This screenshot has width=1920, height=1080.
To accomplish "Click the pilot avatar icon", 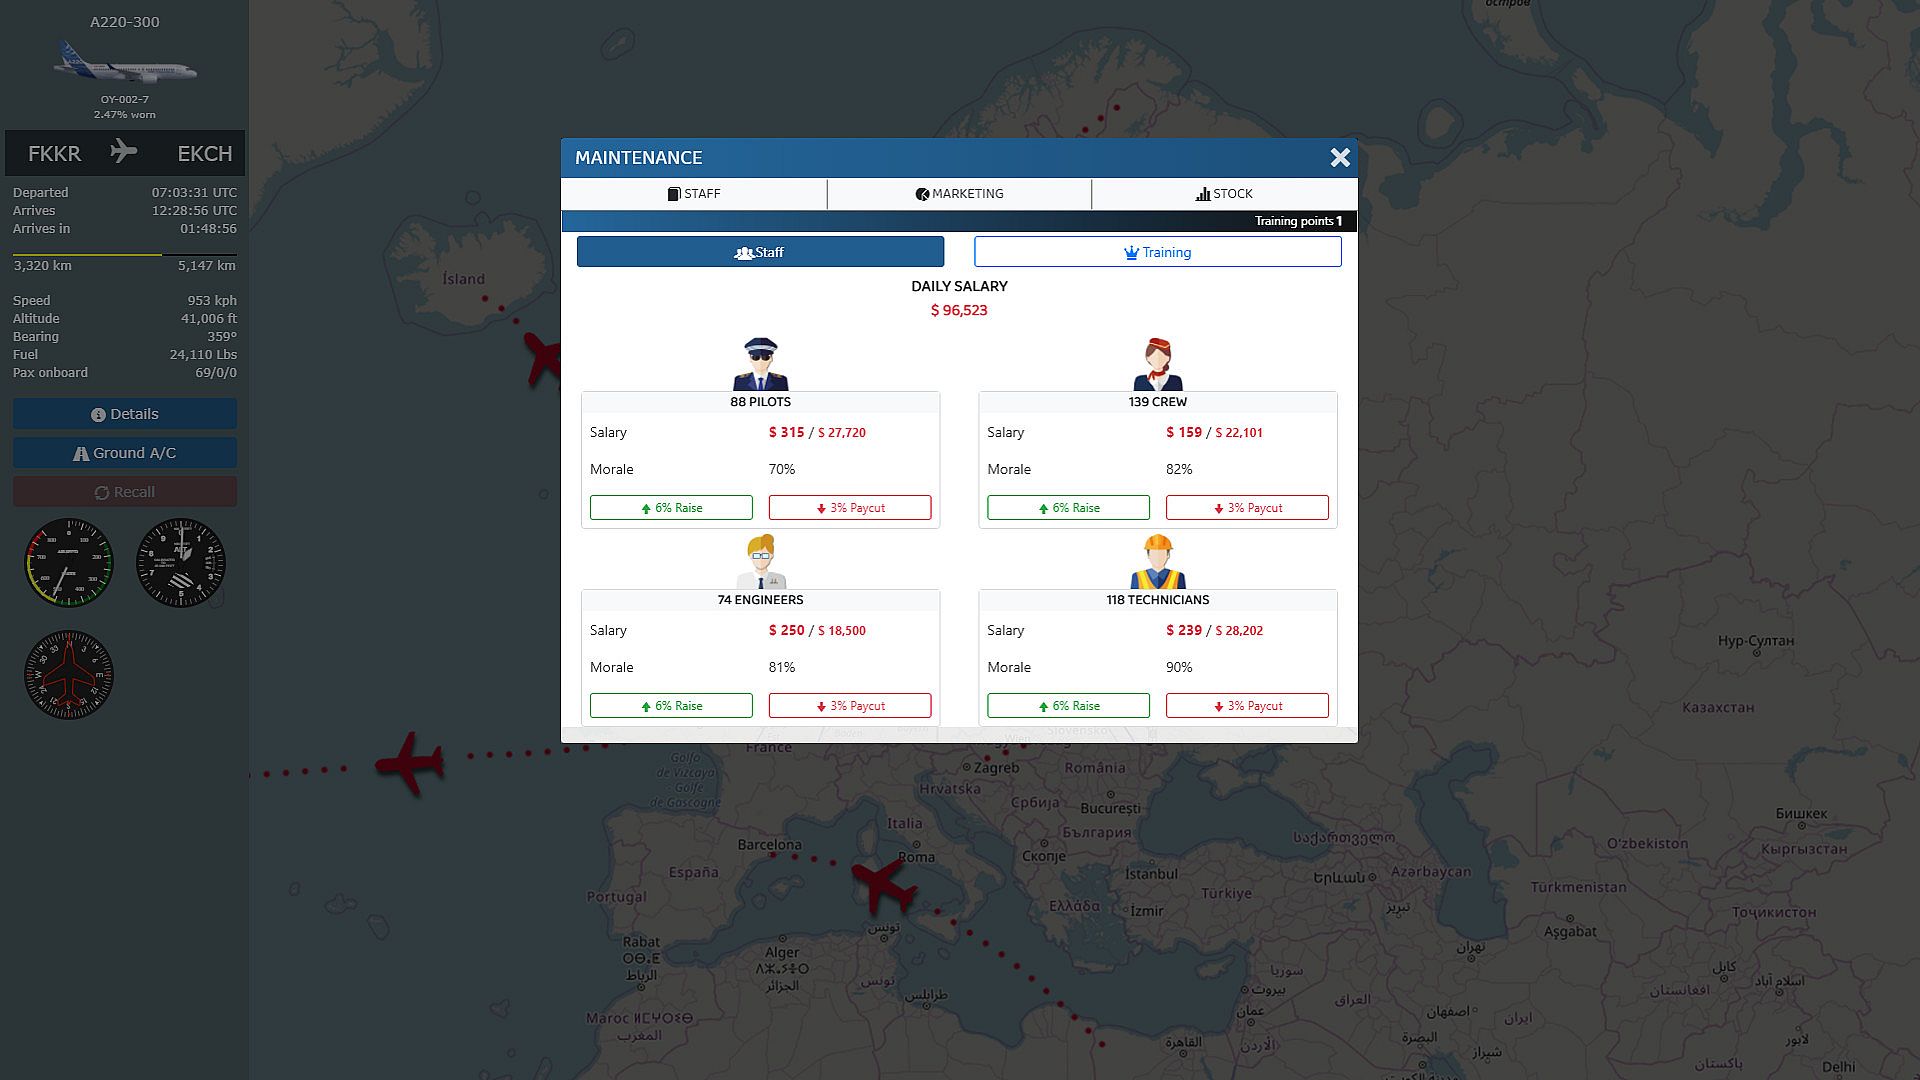I will click(x=760, y=364).
